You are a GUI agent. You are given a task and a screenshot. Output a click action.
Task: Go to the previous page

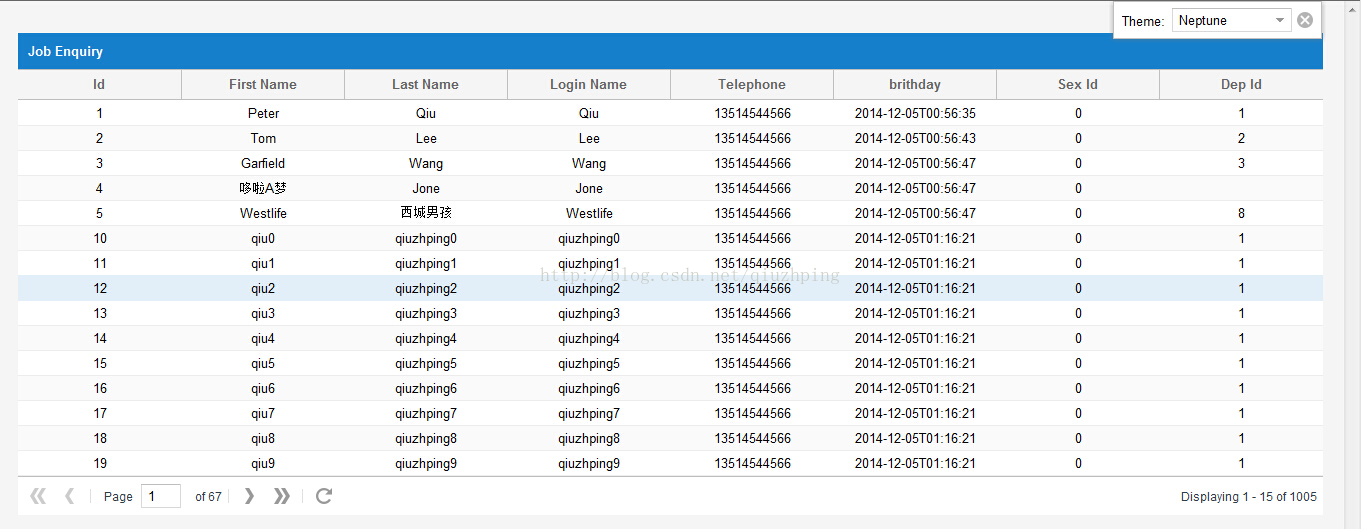click(x=69, y=496)
